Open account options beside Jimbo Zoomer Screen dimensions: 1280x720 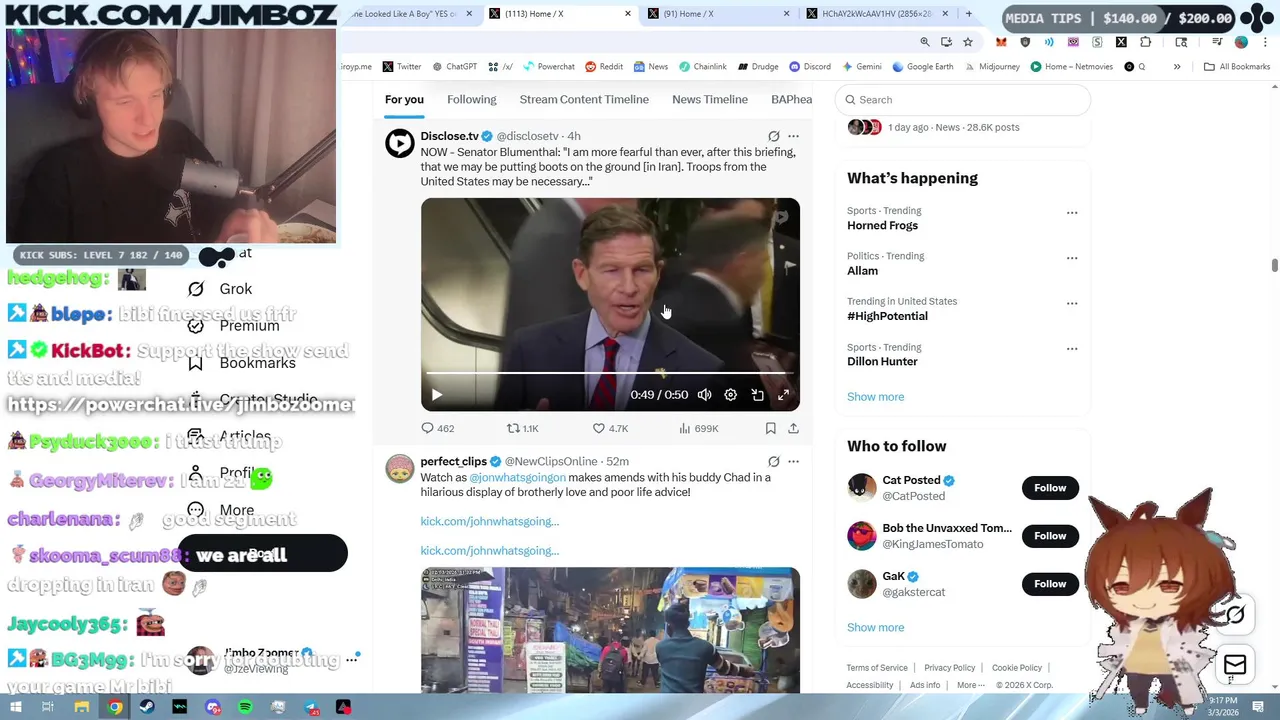coord(351,660)
